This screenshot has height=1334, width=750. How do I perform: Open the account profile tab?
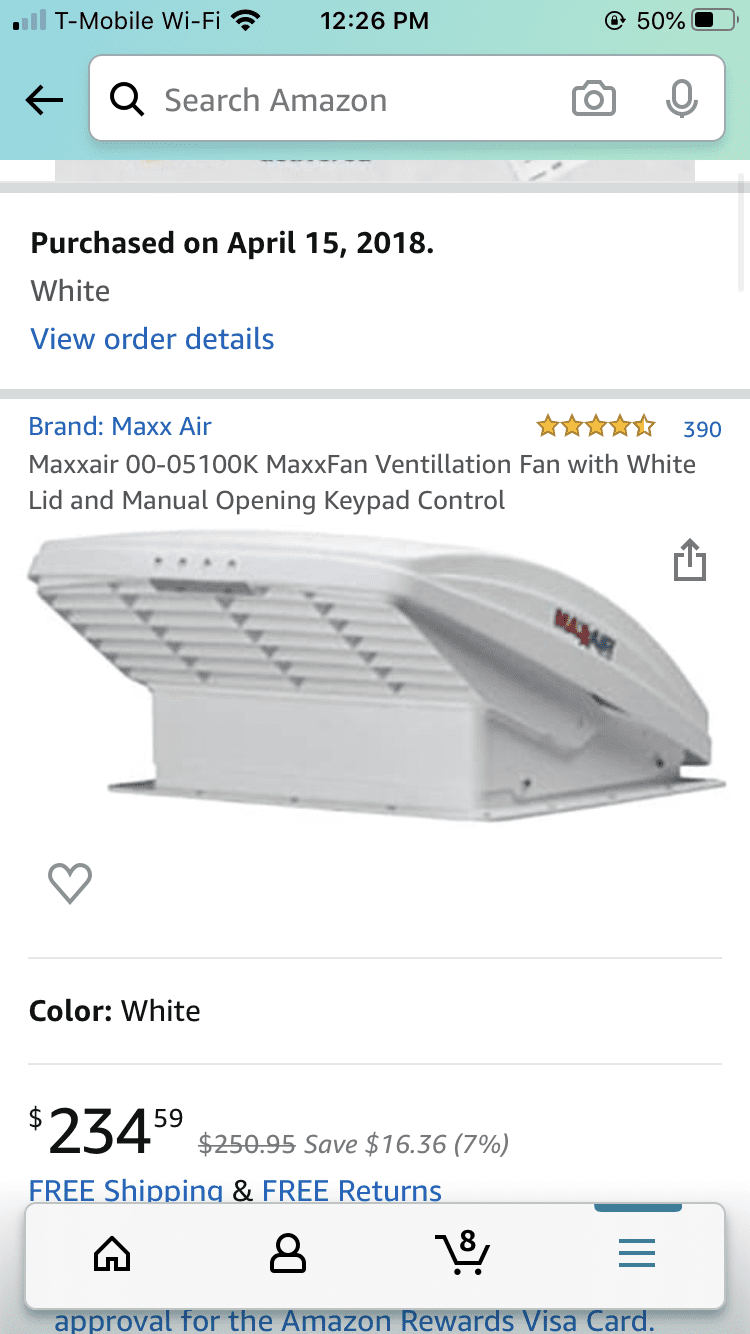[x=288, y=1253]
